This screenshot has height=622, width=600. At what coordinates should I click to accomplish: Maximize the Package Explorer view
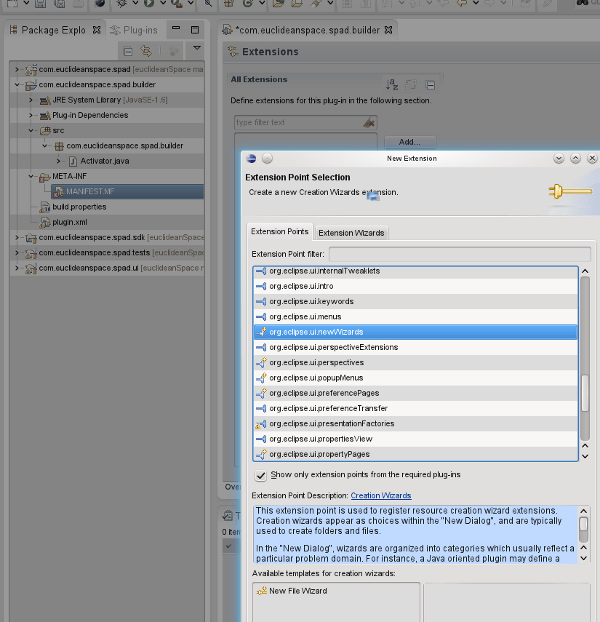point(195,30)
